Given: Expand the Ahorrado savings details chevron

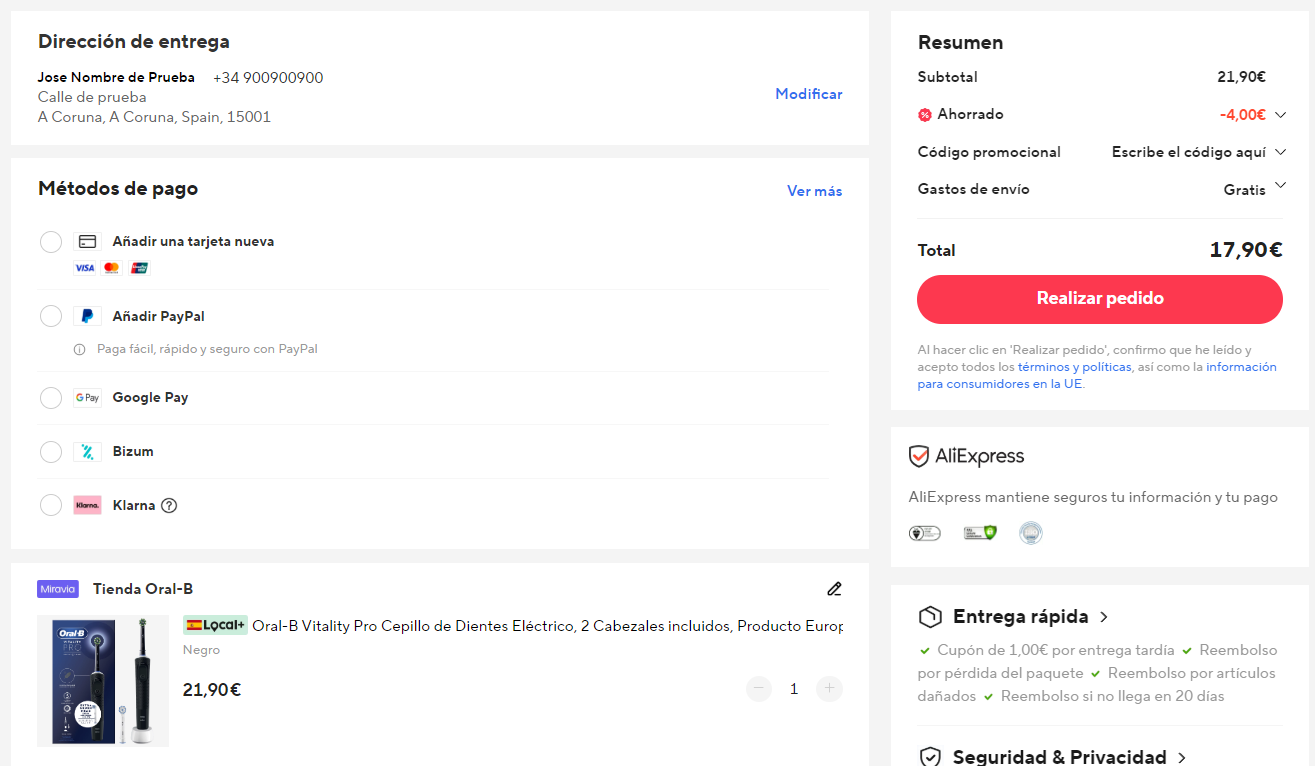Looking at the screenshot, I should [1280, 115].
